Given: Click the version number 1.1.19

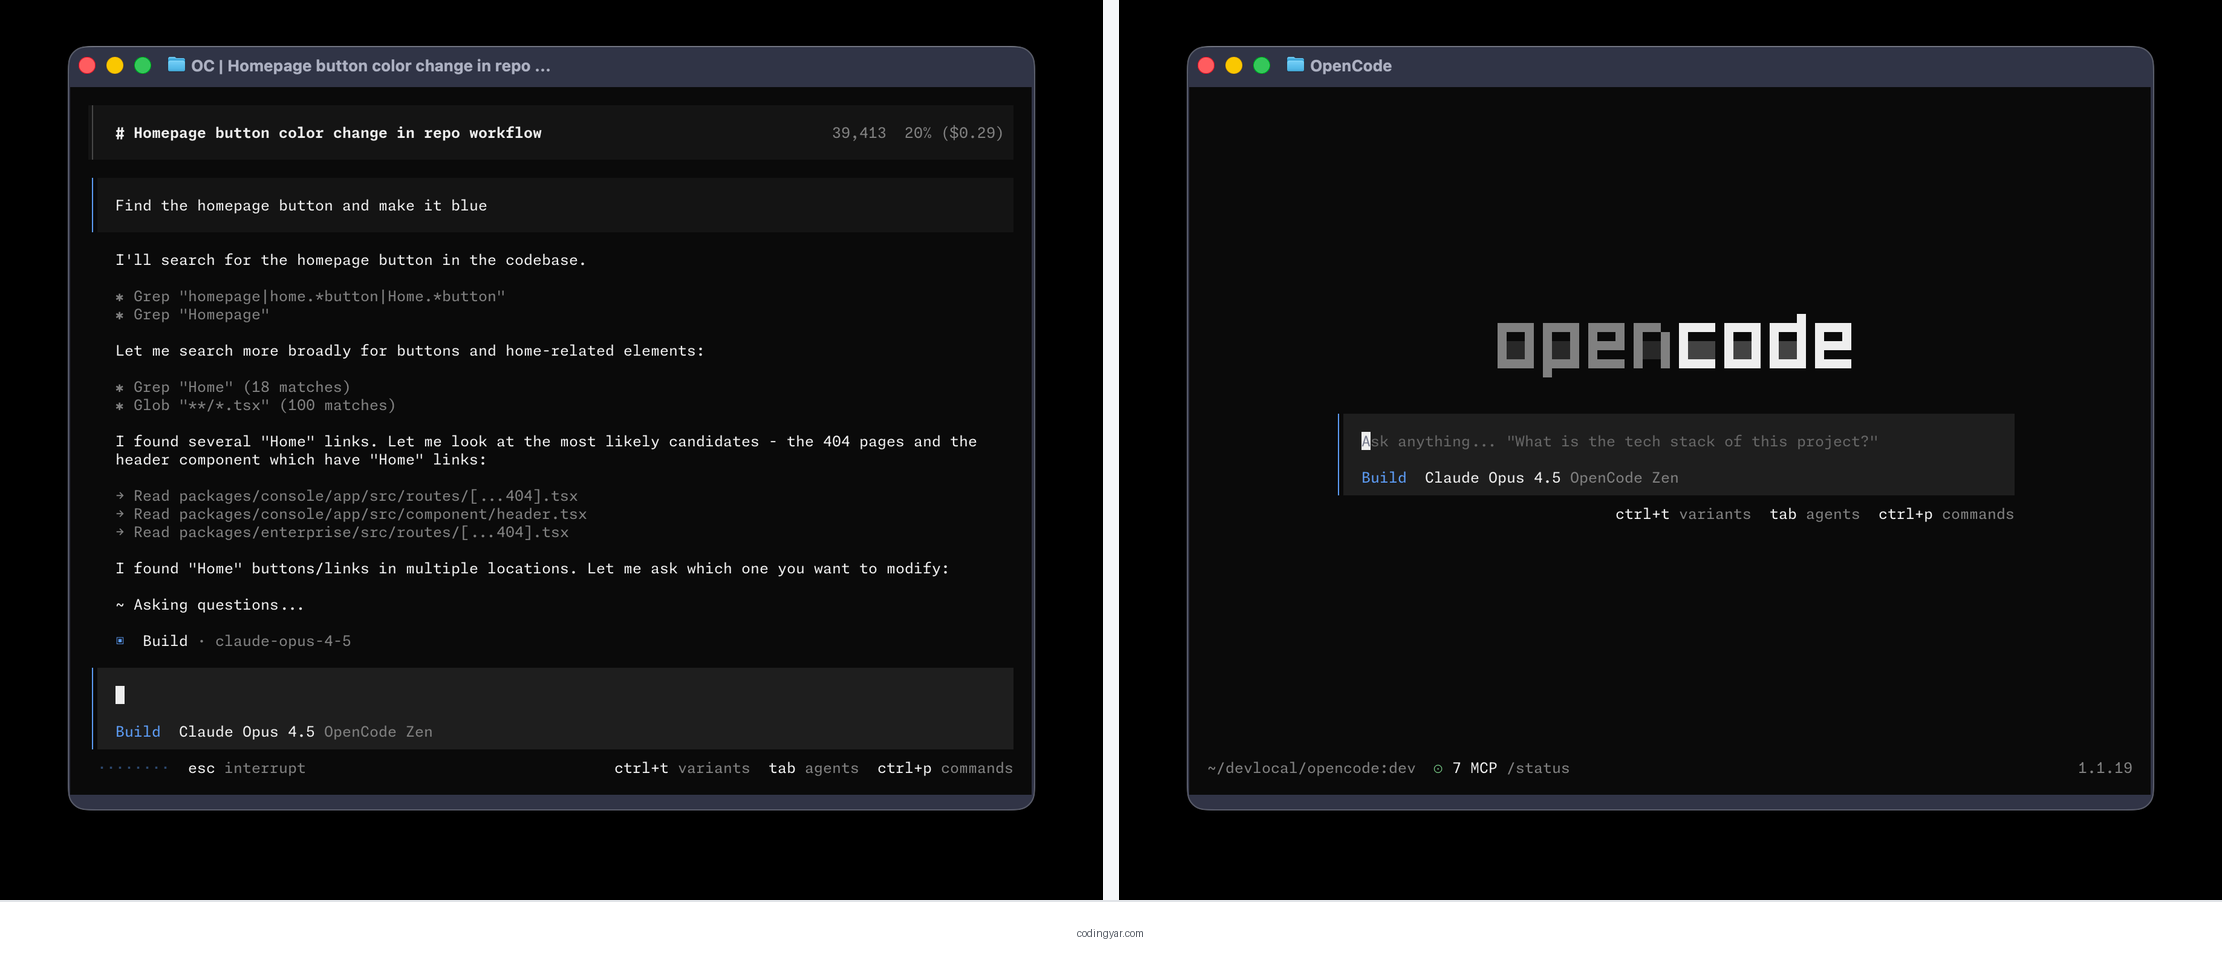Looking at the screenshot, I should 2105,768.
